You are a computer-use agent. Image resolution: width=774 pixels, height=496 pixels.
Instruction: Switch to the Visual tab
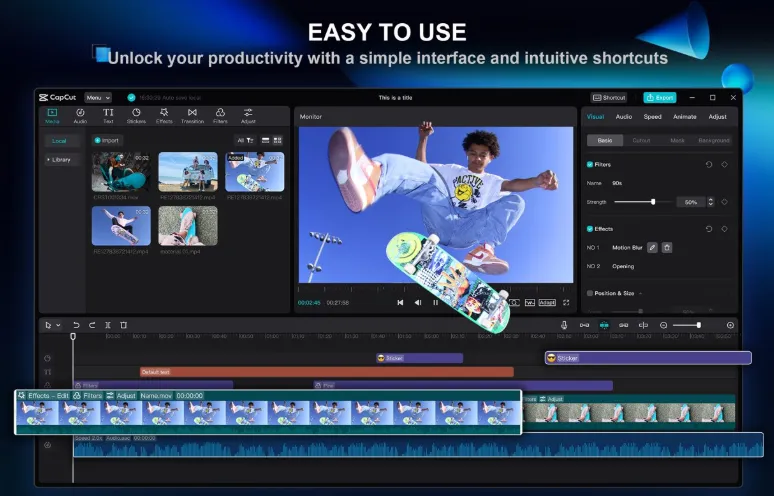pyautogui.click(x=595, y=117)
